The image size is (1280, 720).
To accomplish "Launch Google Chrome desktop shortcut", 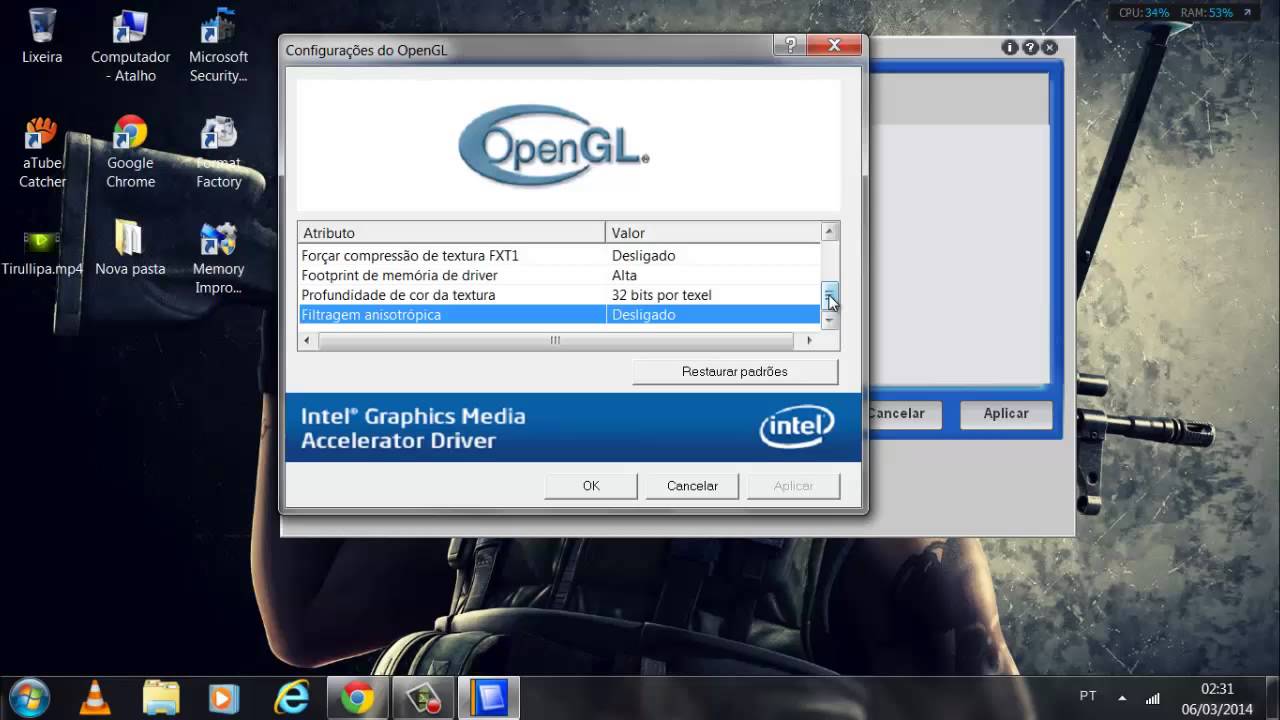I will click(x=130, y=152).
